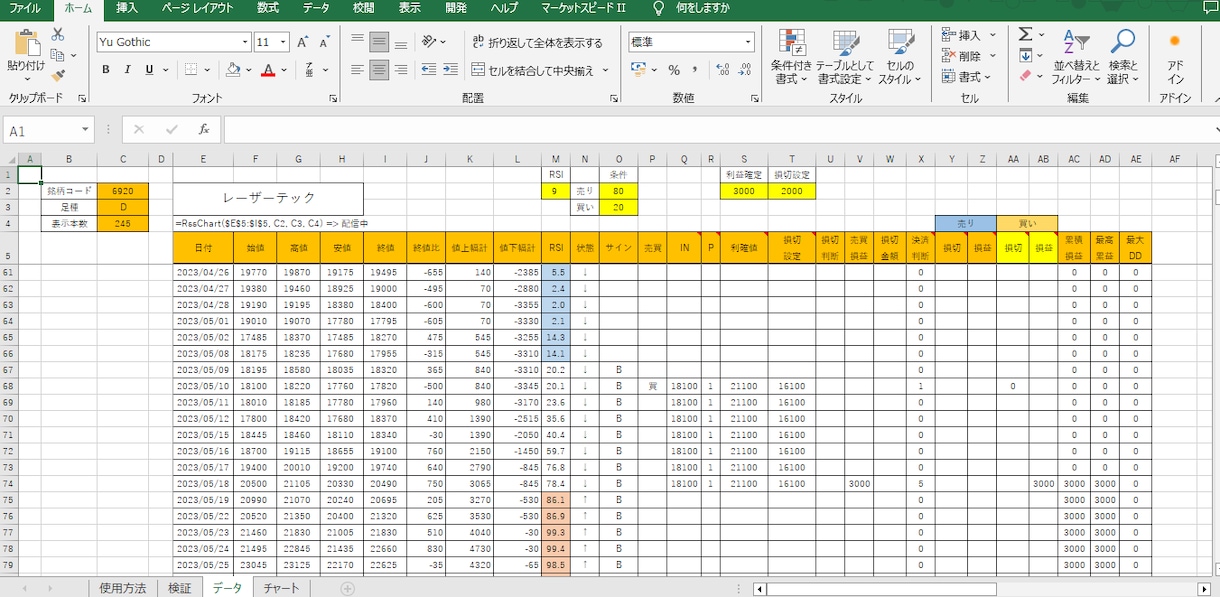Switch to the ページ レイアウト ribbon tab

197,8
